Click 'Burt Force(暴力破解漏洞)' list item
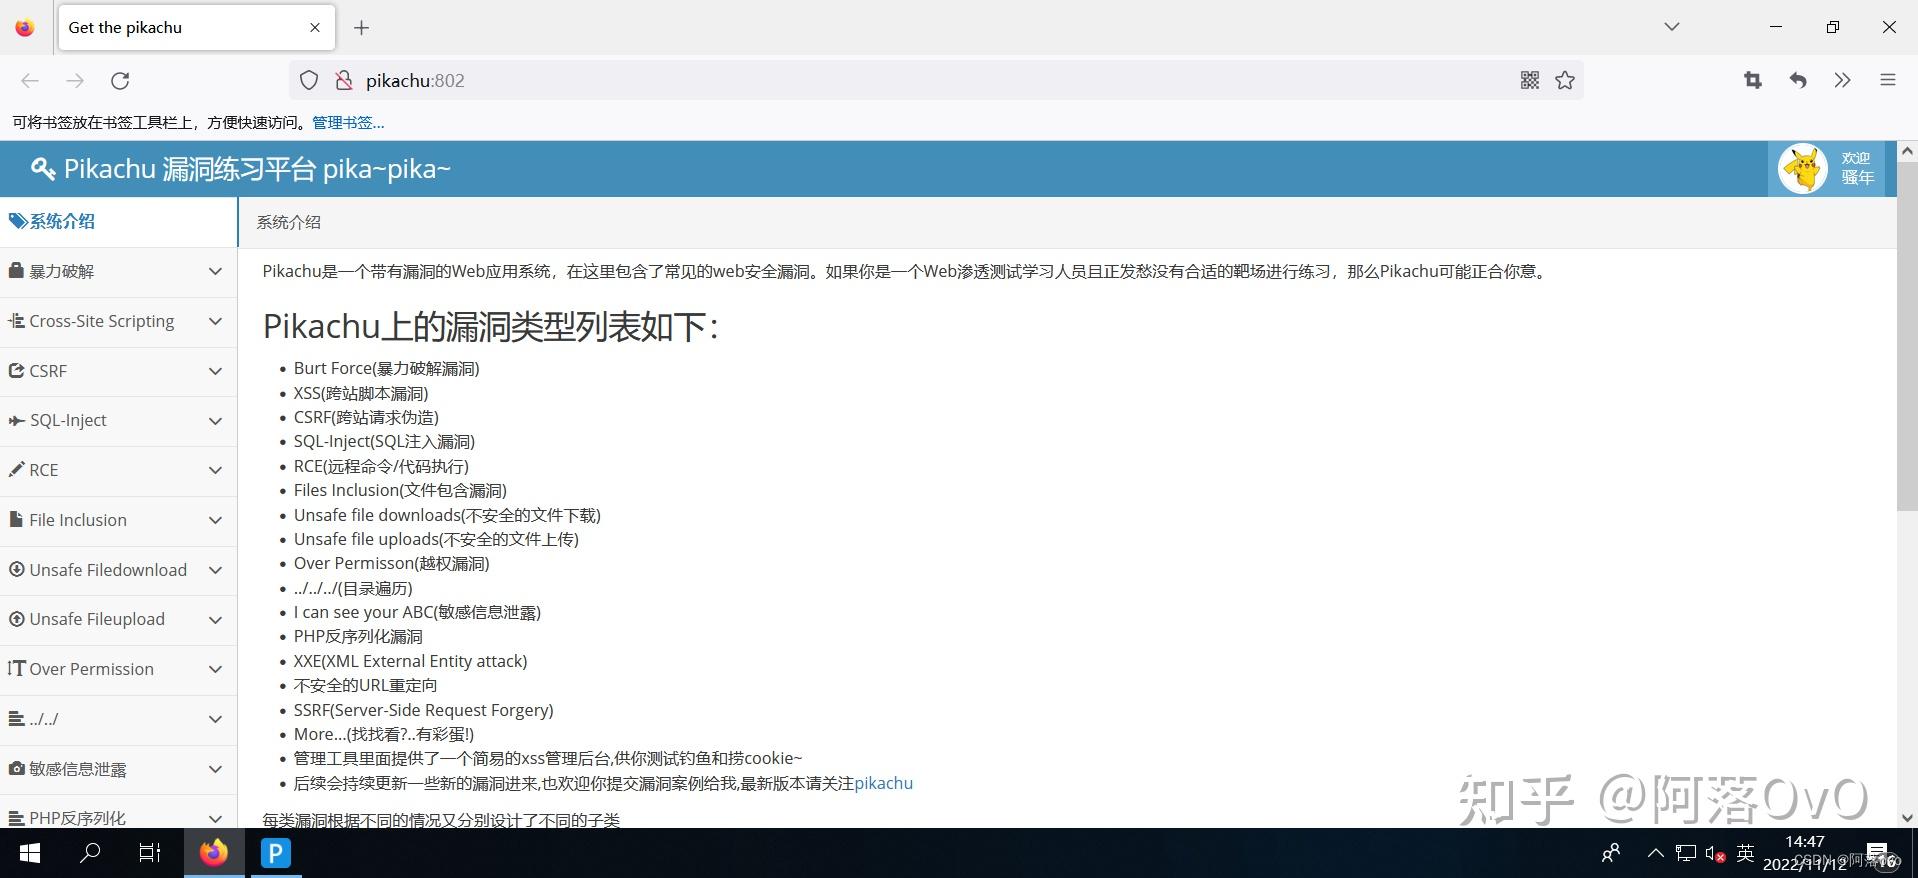The width and height of the screenshot is (1918, 878). (387, 368)
